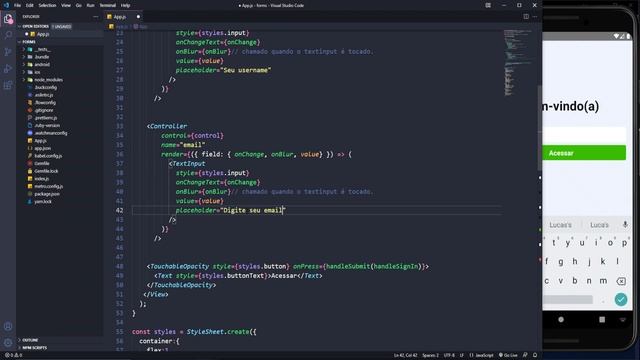Open the Search view in activity bar
The image size is (640, 360).
(x=8, y=35)
